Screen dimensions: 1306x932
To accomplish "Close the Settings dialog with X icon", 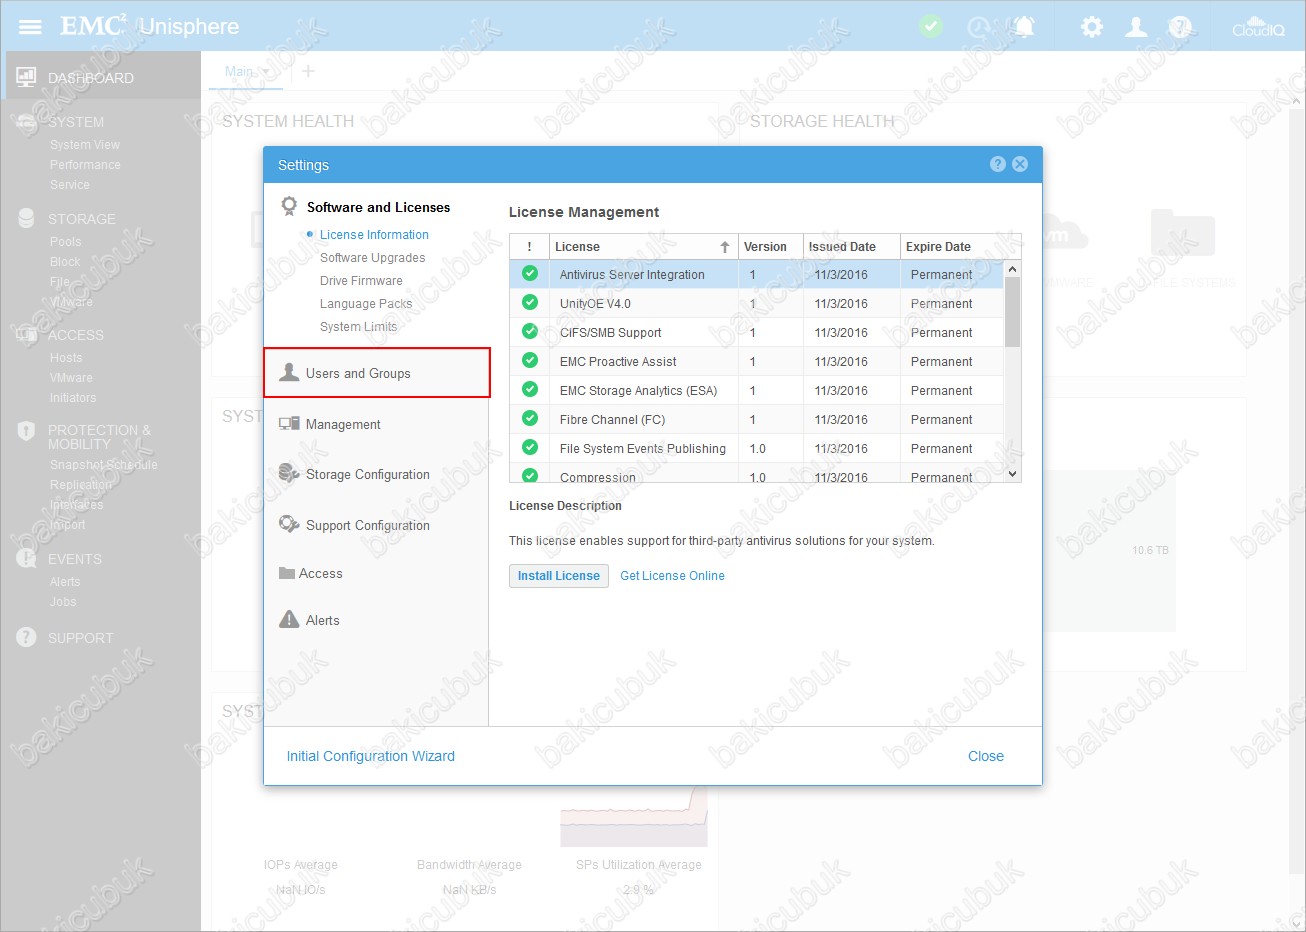I will tap(1020, 164).
